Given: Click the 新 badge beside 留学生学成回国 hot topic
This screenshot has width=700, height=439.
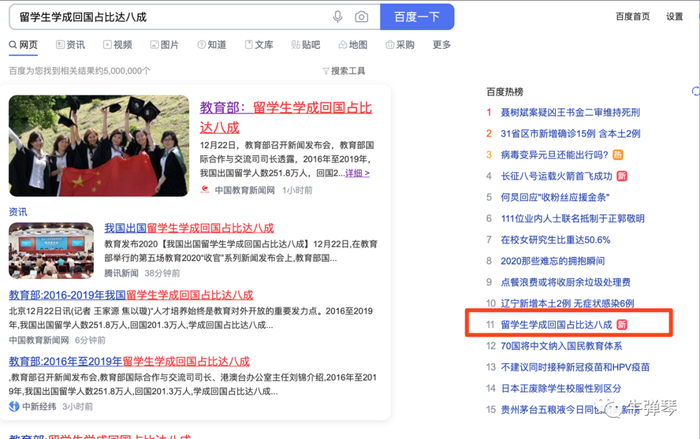Looking at the screenshot, I should [622, 325].
